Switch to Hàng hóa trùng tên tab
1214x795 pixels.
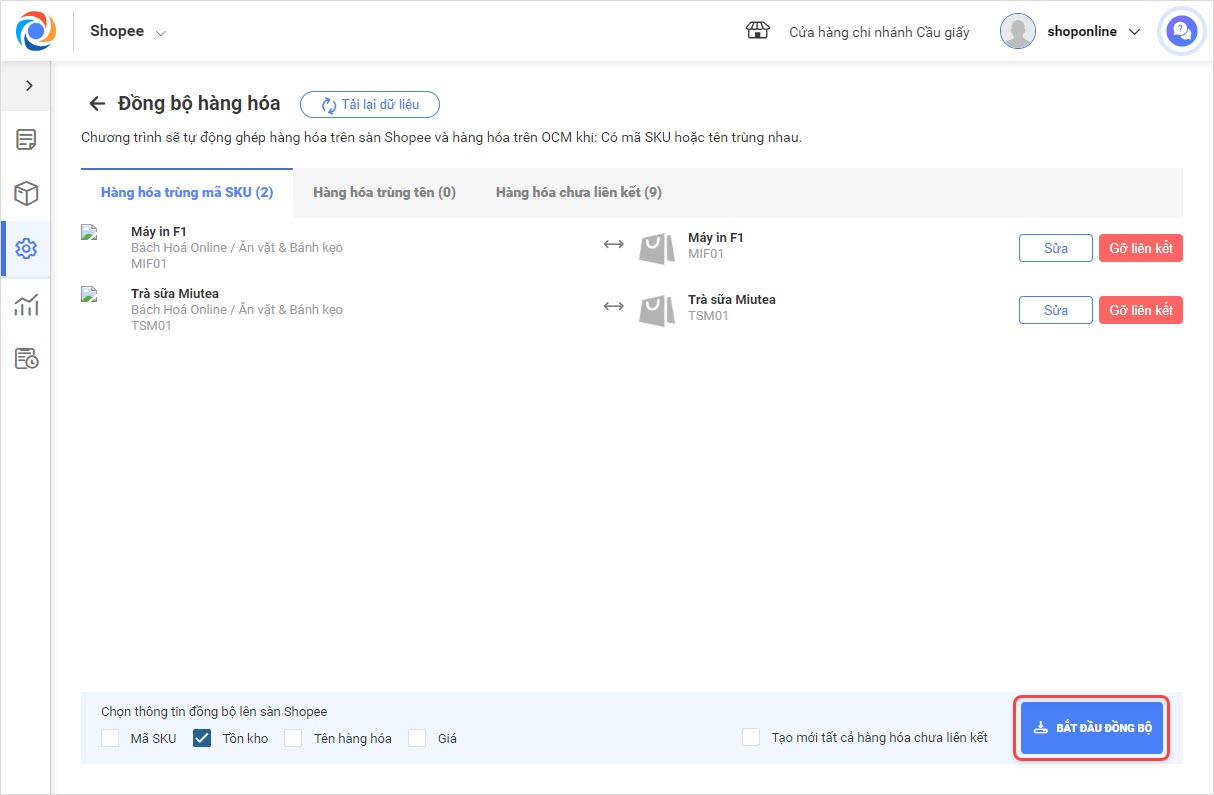point(384,192)
